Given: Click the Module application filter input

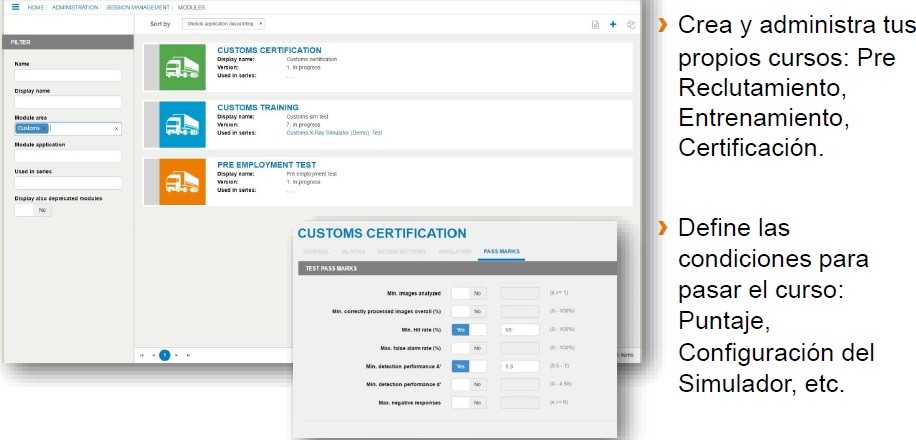Looking at the screenshot, I should pyautogui.click(x=68, y=156).
